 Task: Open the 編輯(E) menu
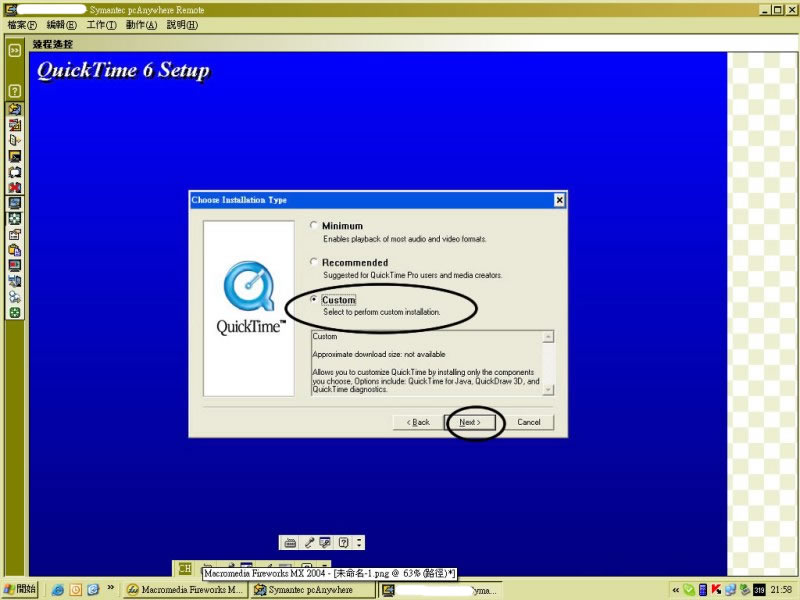(x=61, y=25)
